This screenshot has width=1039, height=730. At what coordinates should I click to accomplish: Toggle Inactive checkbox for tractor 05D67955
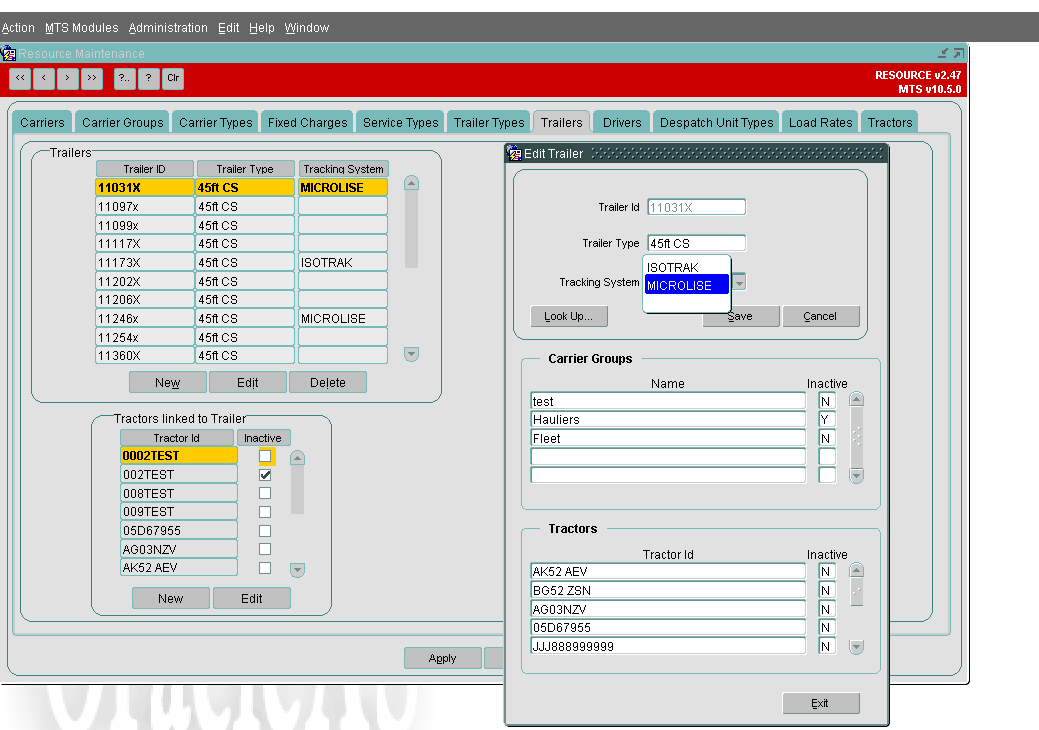pos(265,531)
